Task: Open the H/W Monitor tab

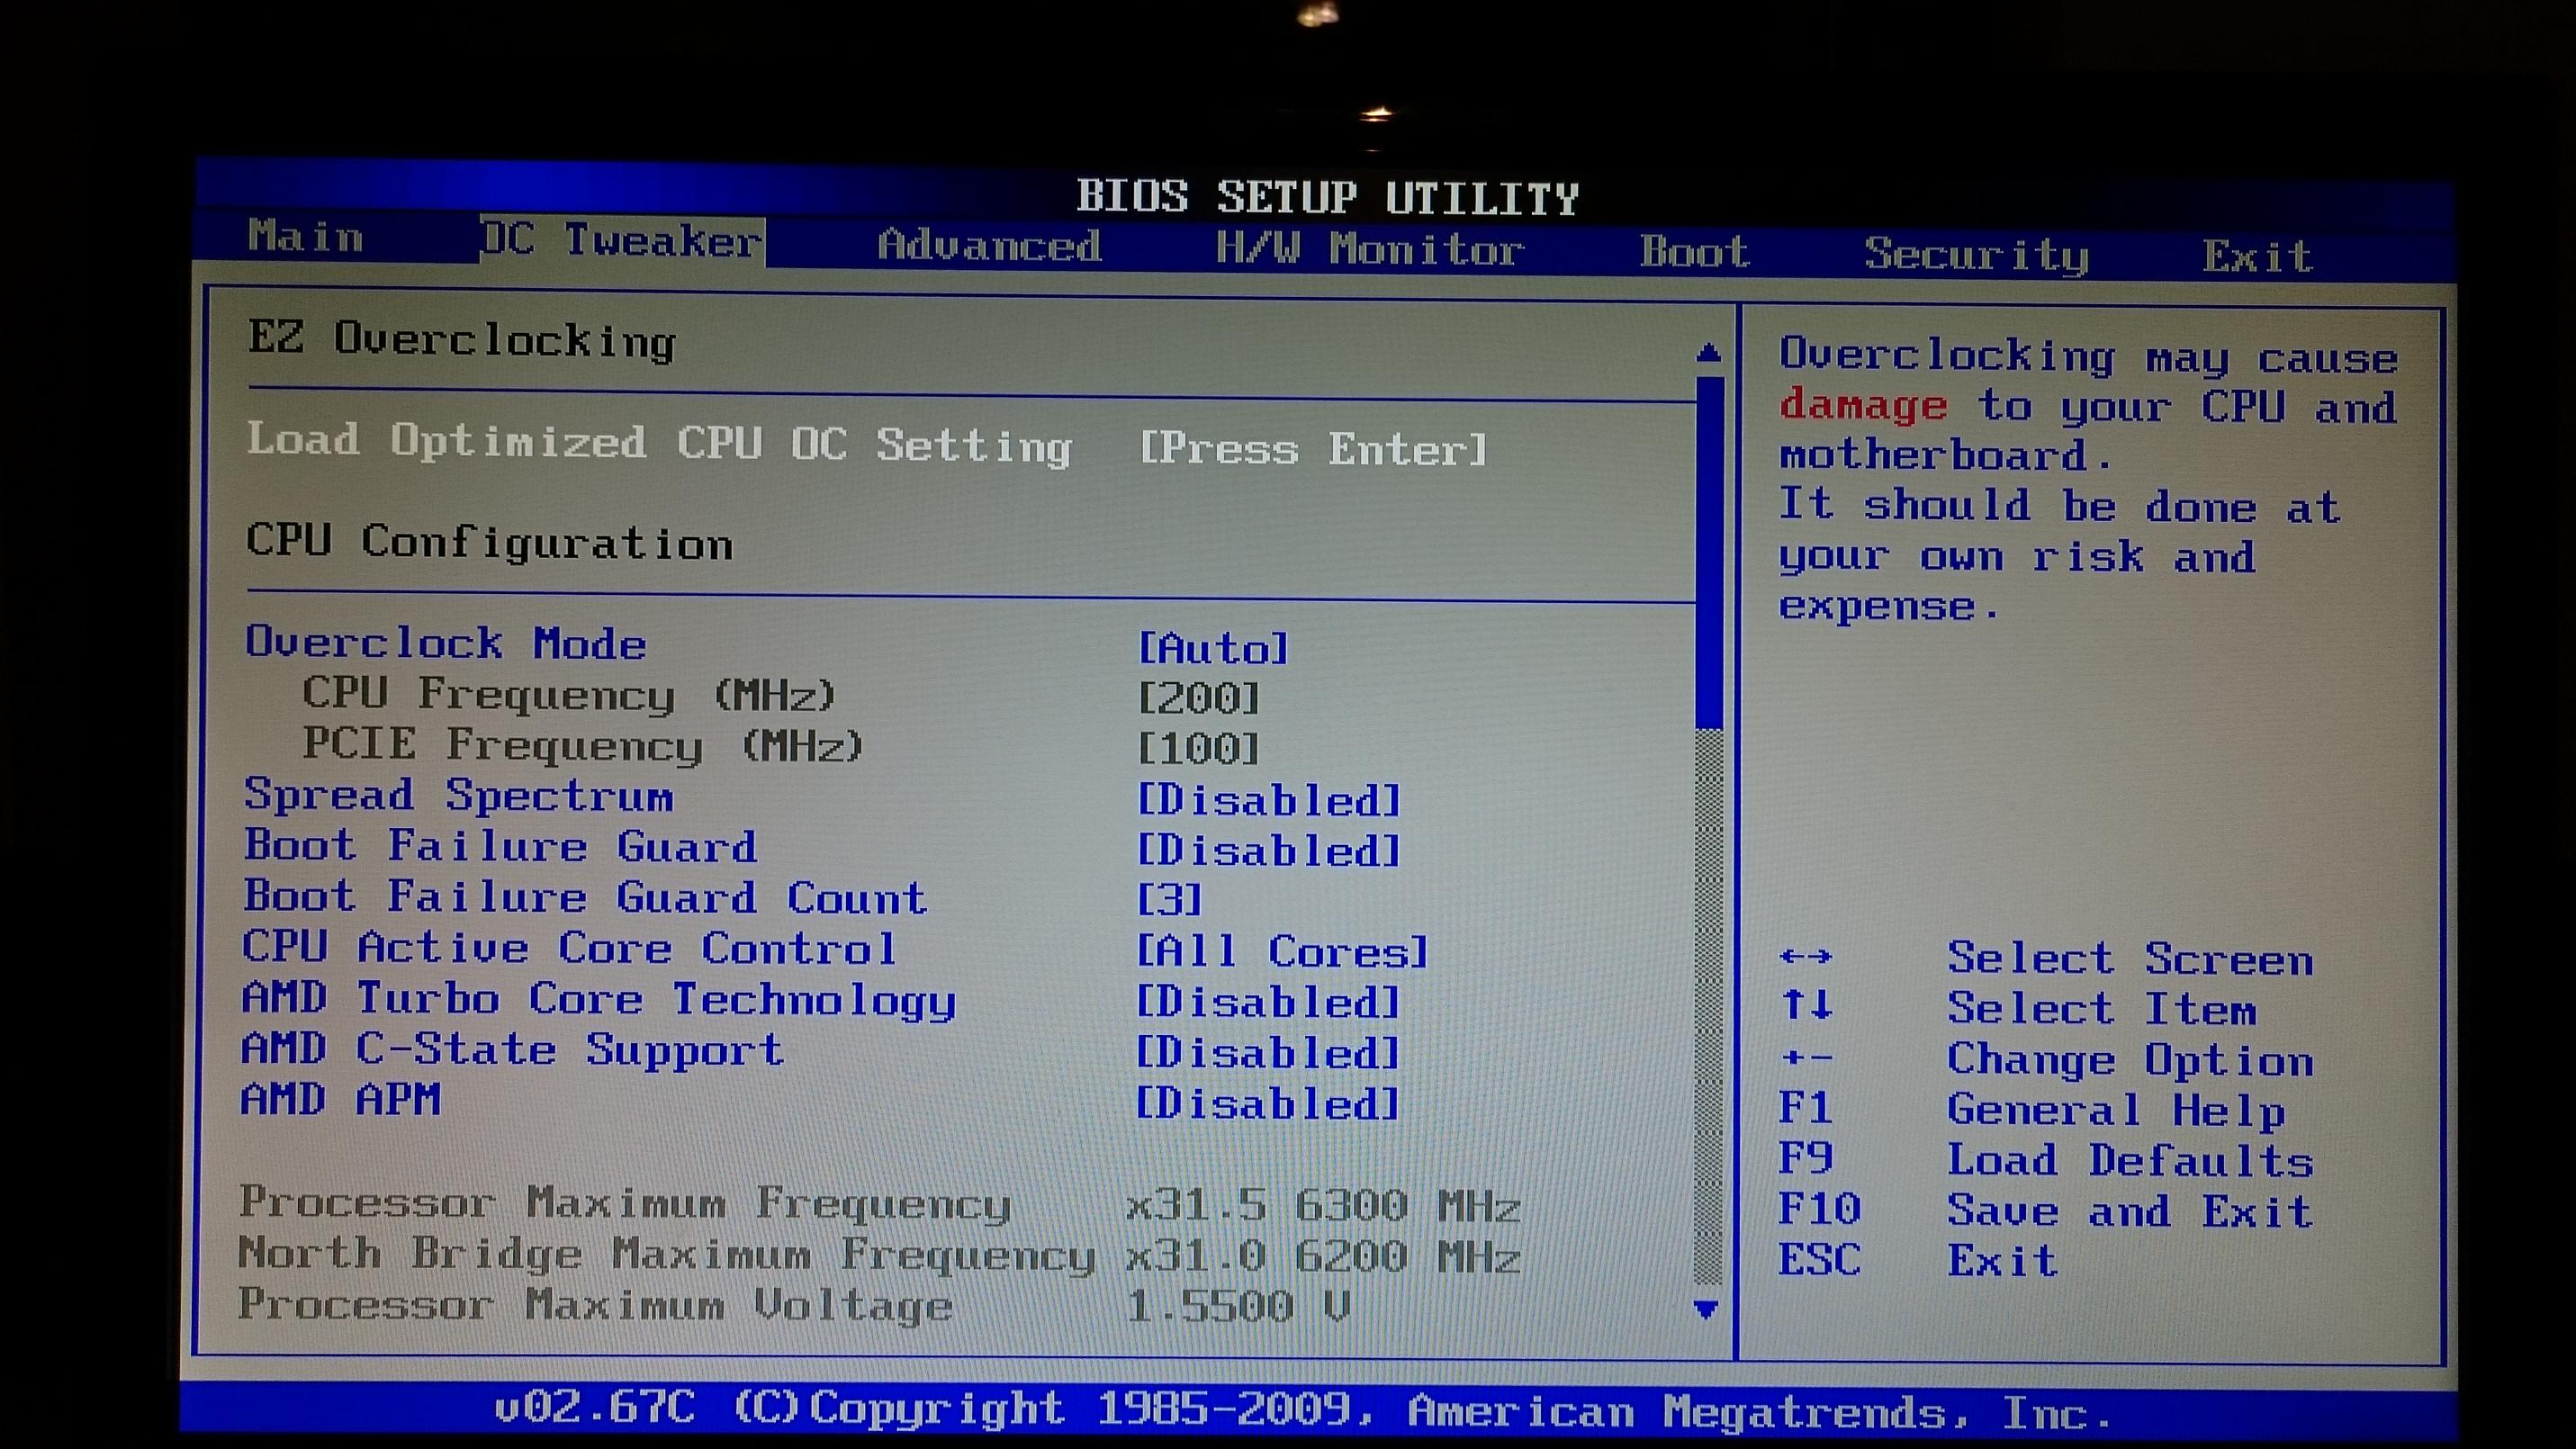Action: tap(1369, 249)
